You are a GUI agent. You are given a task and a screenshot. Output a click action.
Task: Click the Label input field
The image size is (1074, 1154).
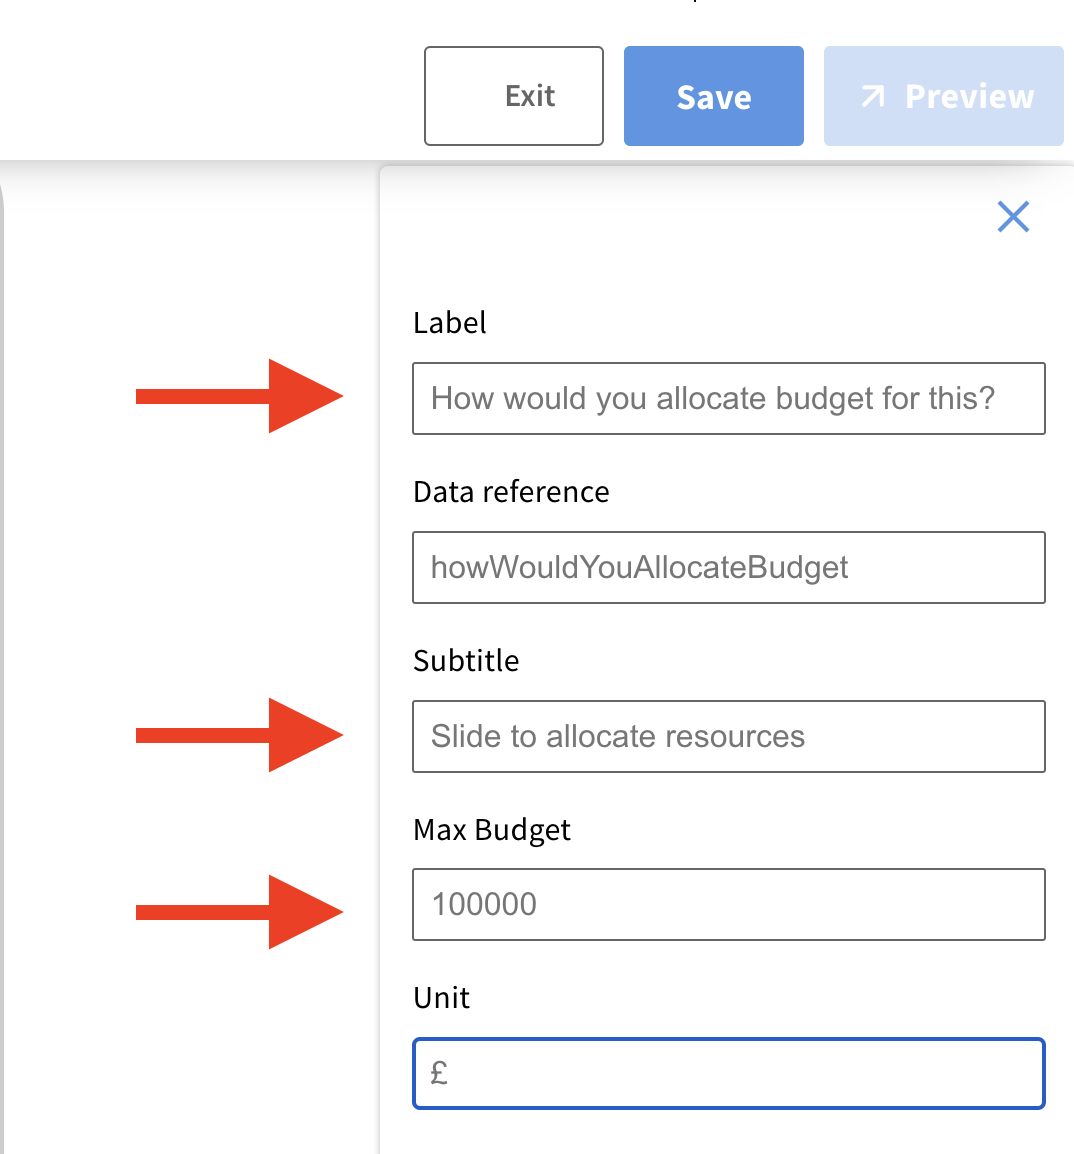click(728, 398)
